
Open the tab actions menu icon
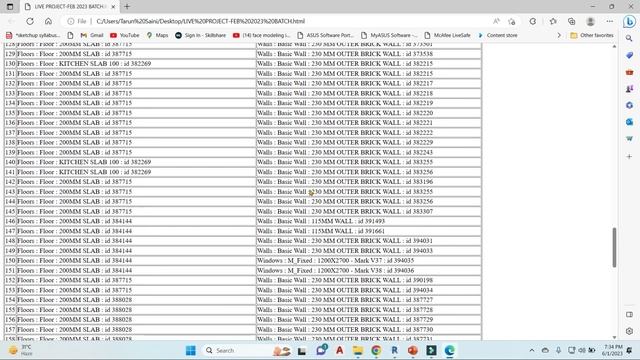[10, 7]
